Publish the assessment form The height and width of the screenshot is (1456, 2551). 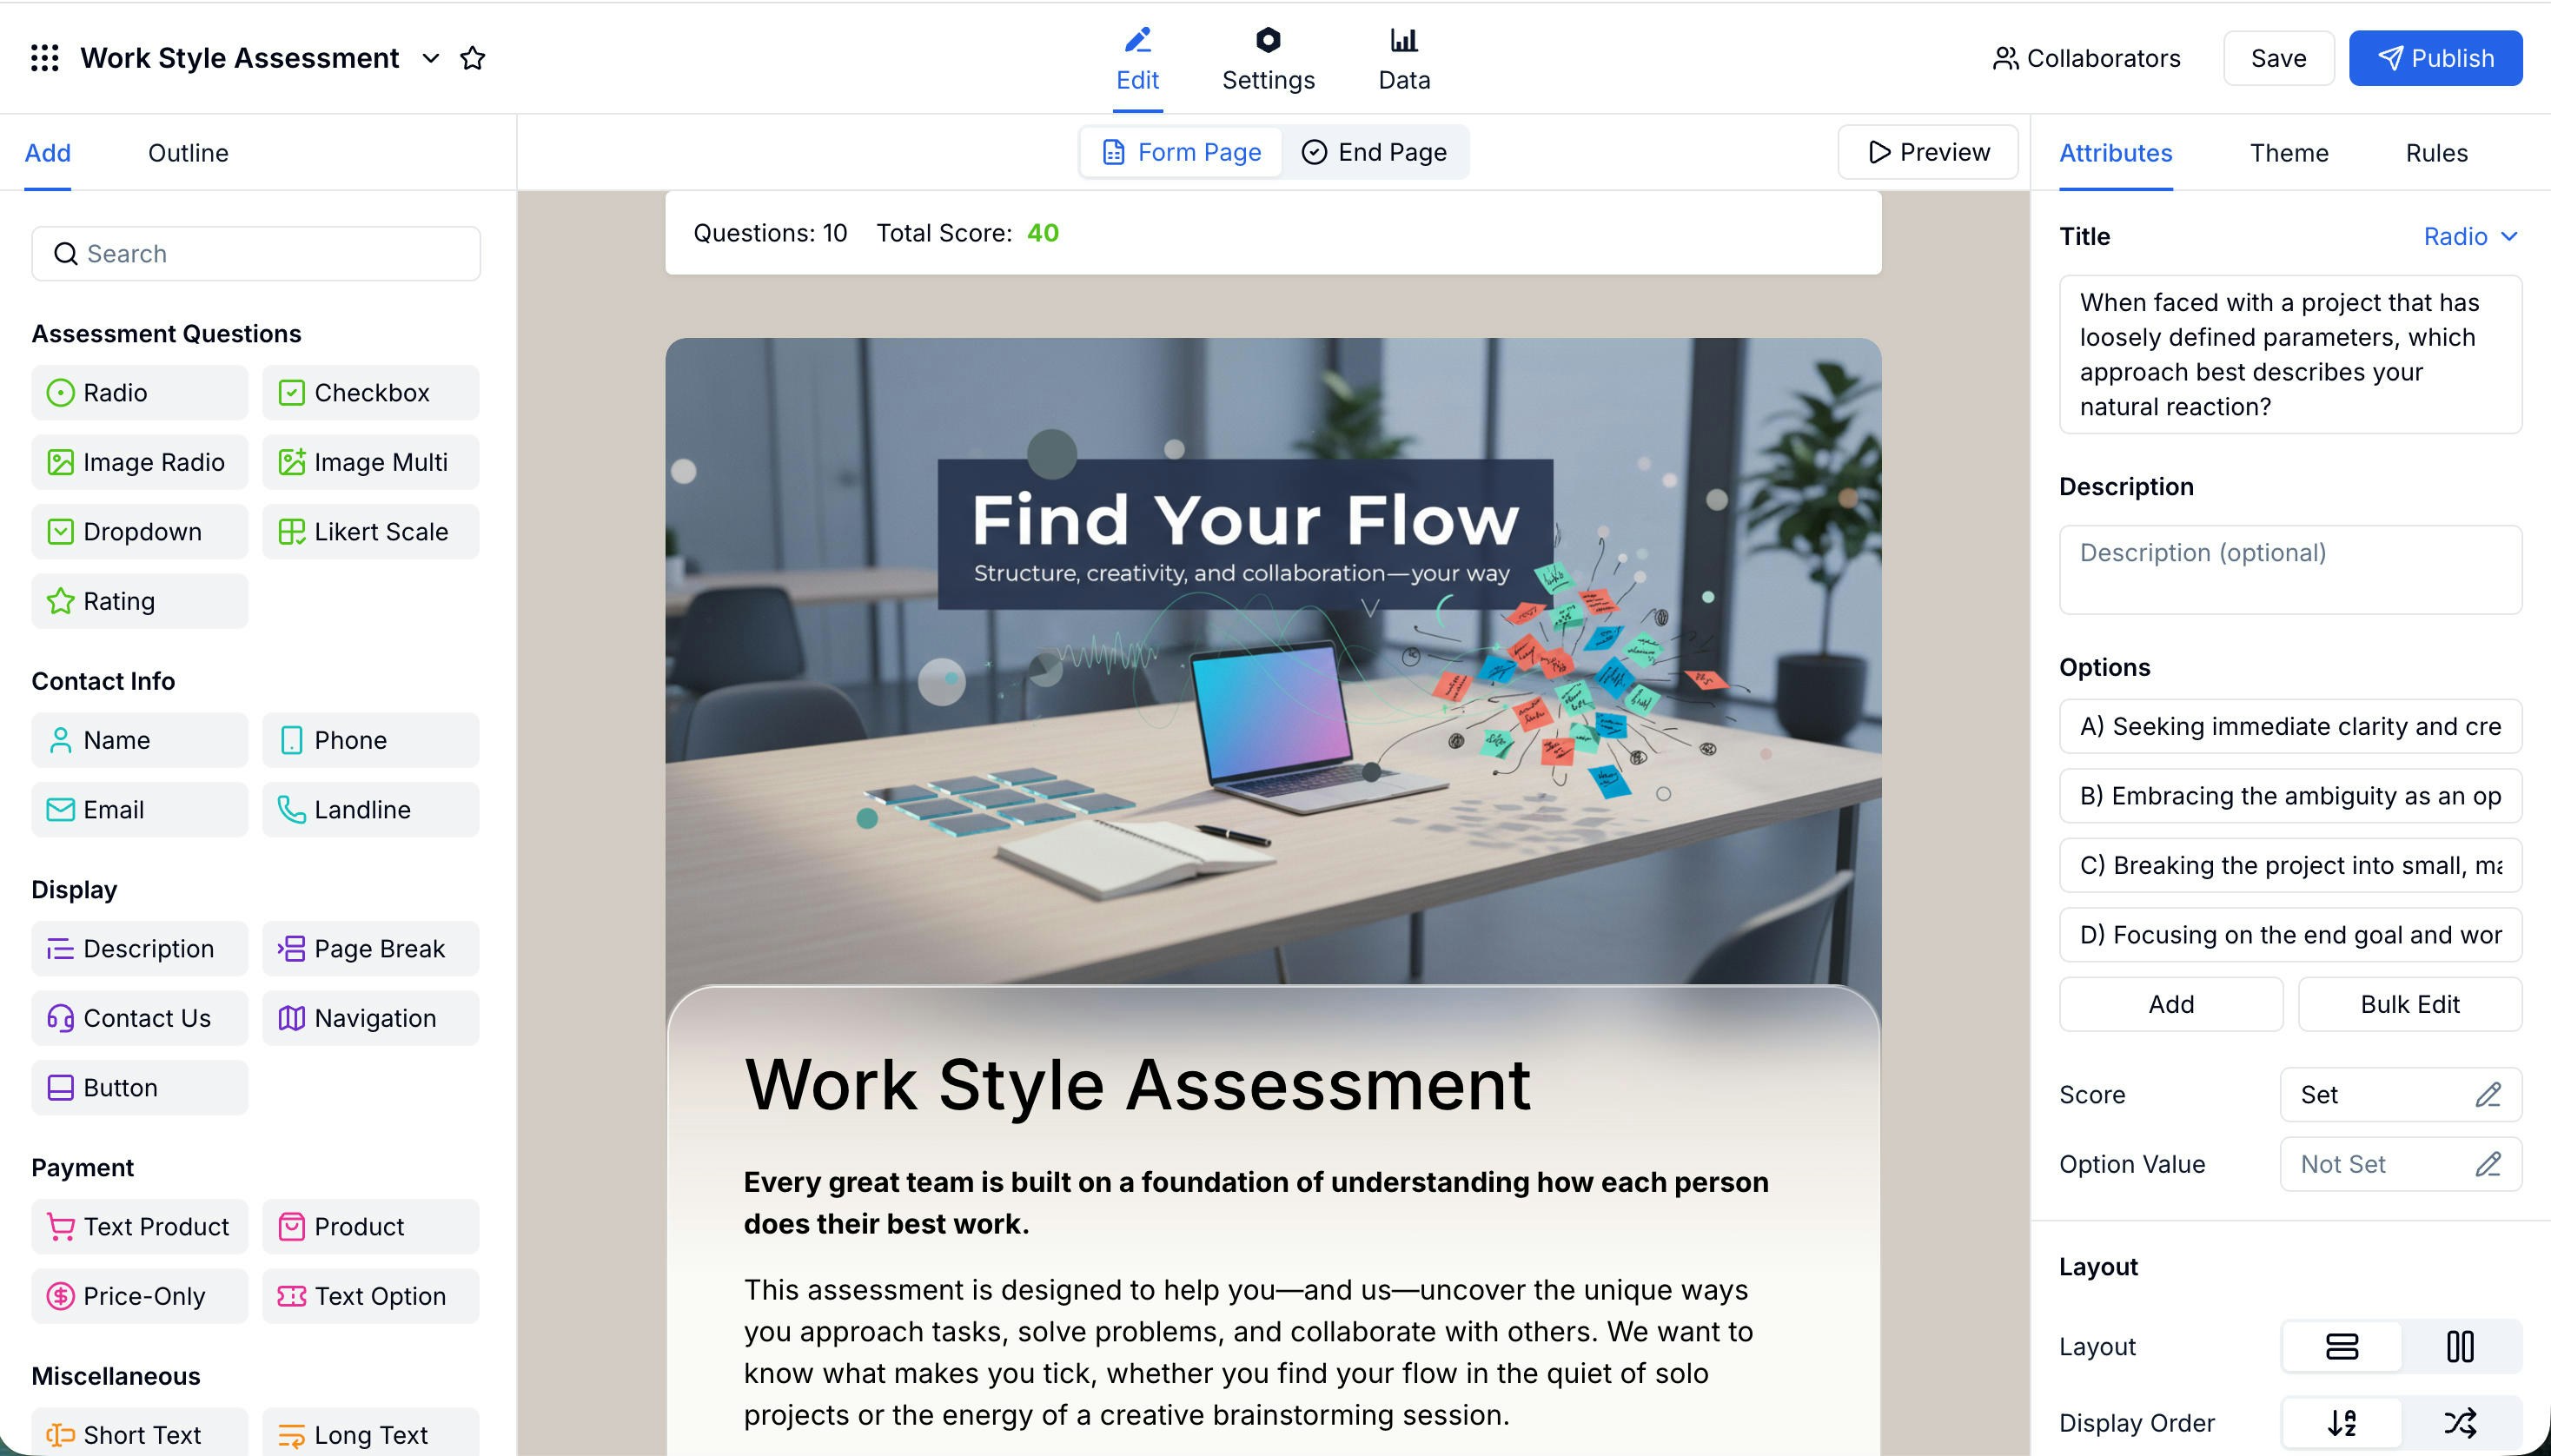coord(2435,58)
